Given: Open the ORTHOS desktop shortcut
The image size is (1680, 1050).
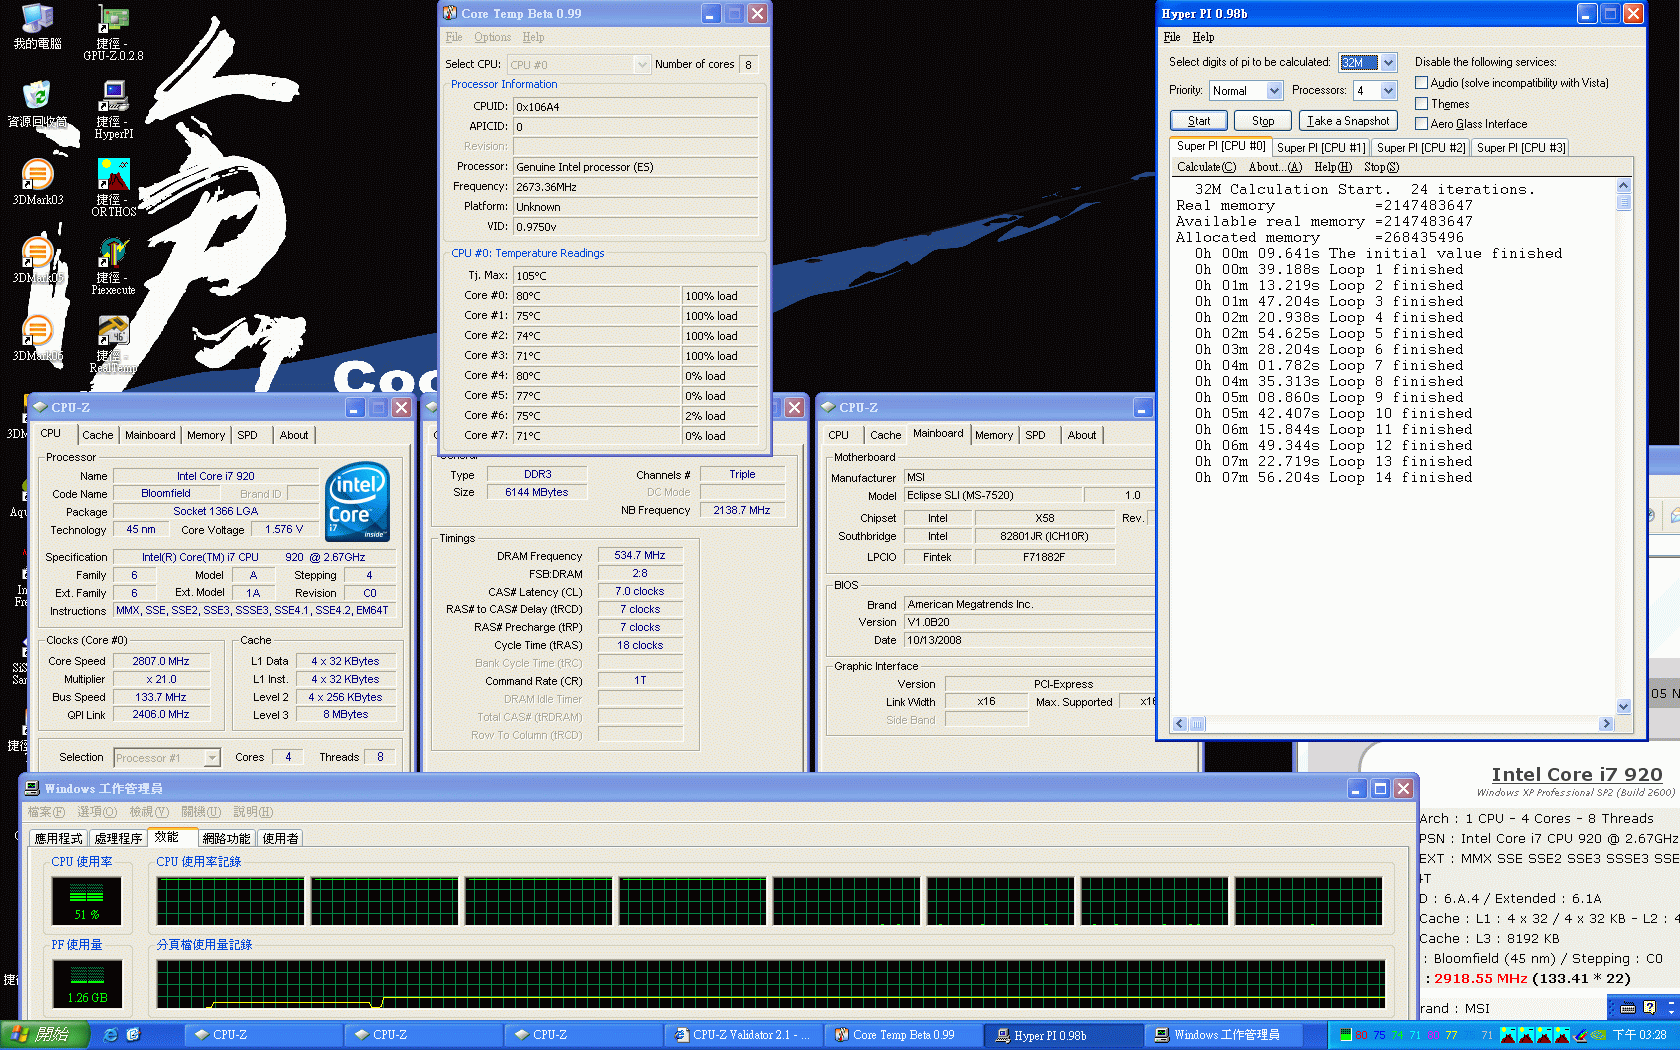Looking at the screenshot, I should (x=113, y=188).
